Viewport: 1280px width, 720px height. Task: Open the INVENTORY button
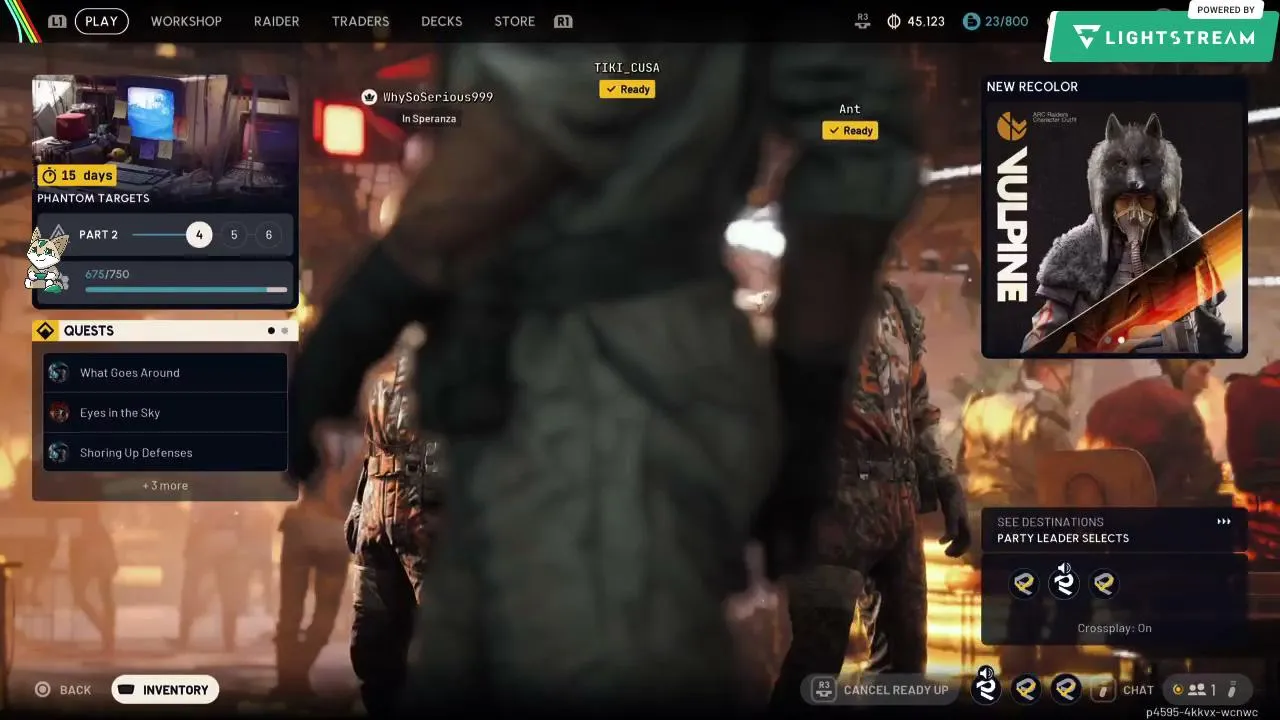165,690
